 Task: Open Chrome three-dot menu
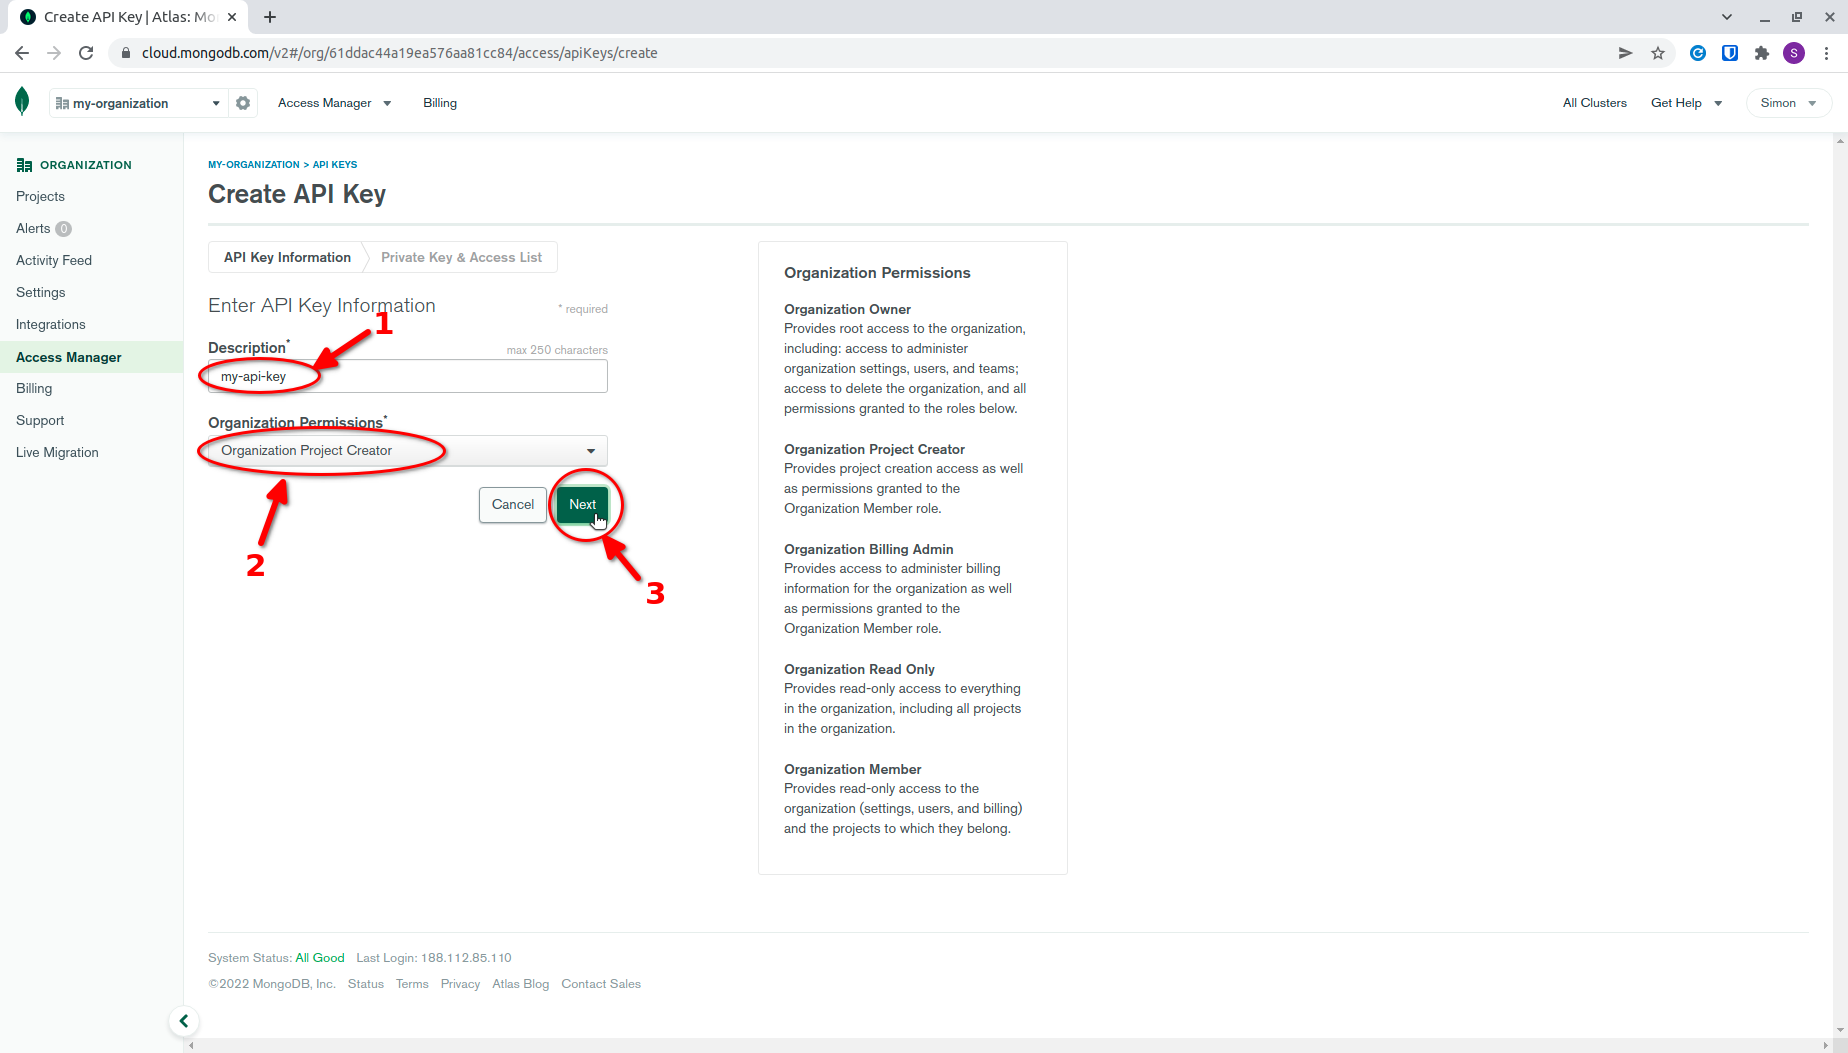(x=1826, y=53)
